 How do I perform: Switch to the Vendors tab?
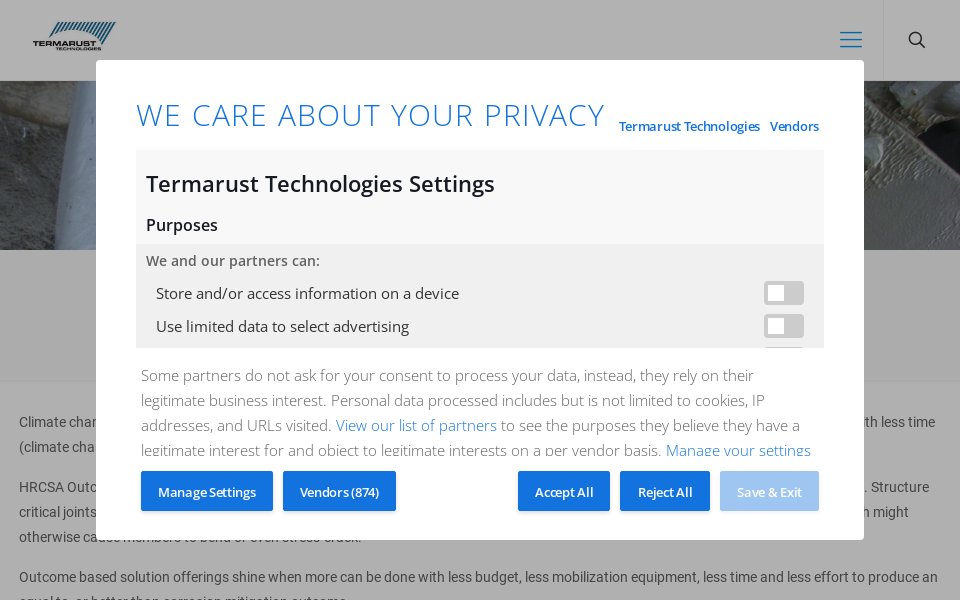[x=794, y=126]
